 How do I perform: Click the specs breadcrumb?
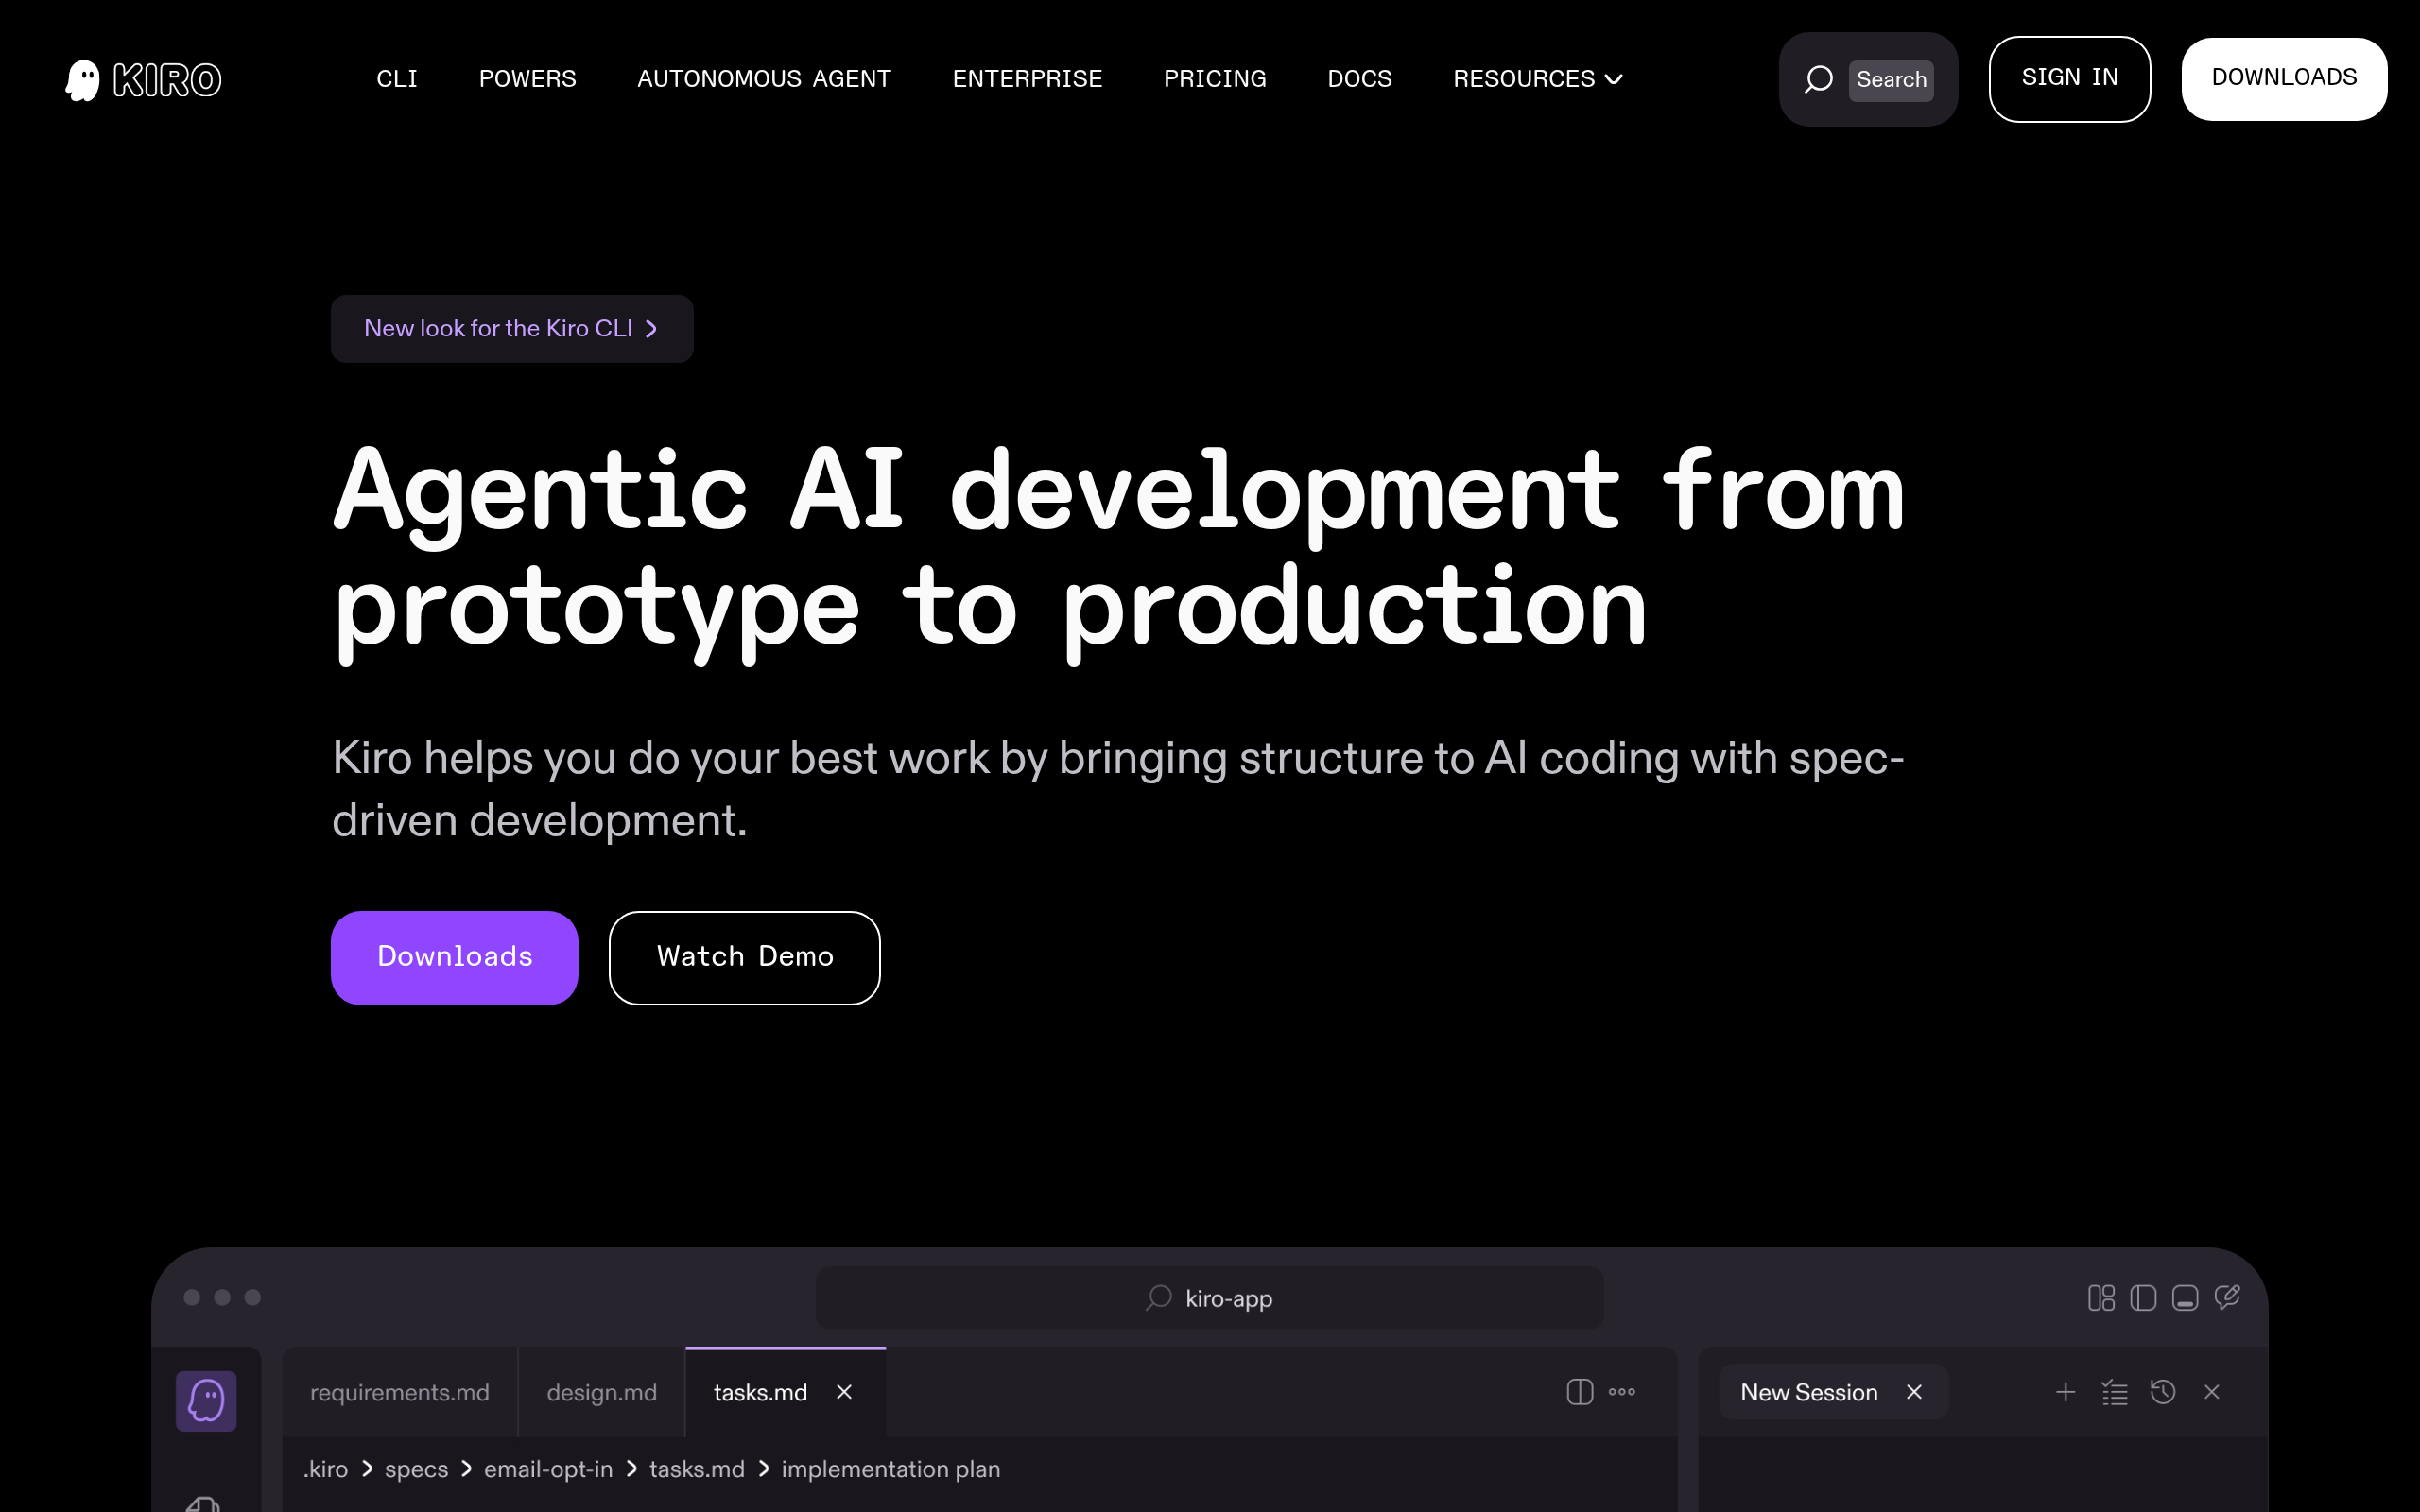coord(416,1469)
